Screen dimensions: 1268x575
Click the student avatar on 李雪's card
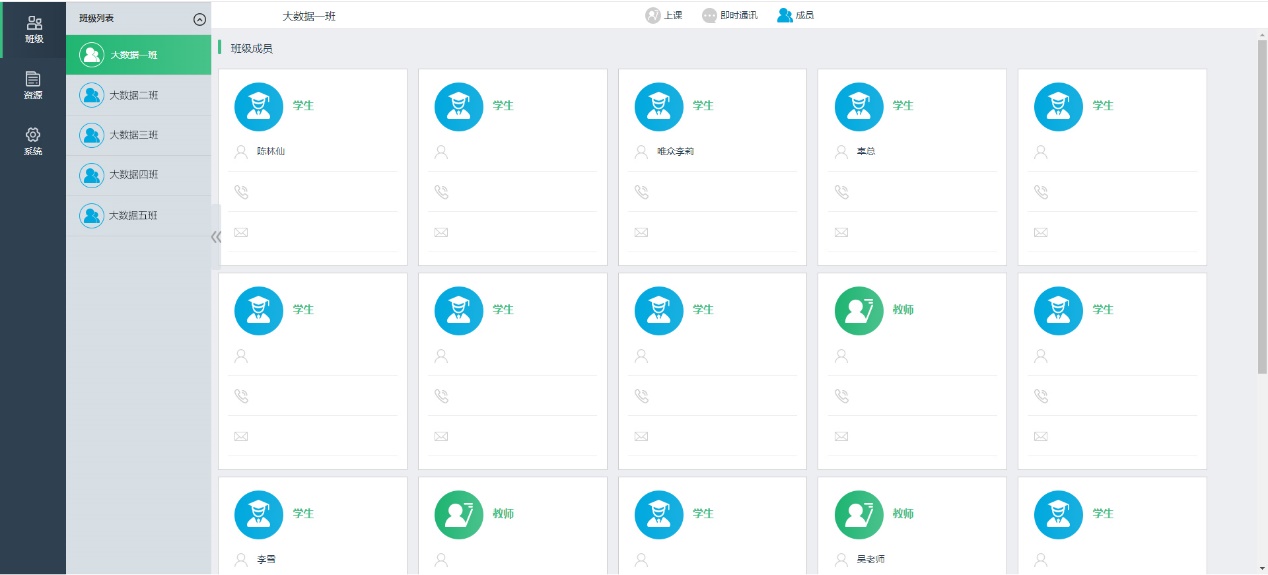(259, 514)
